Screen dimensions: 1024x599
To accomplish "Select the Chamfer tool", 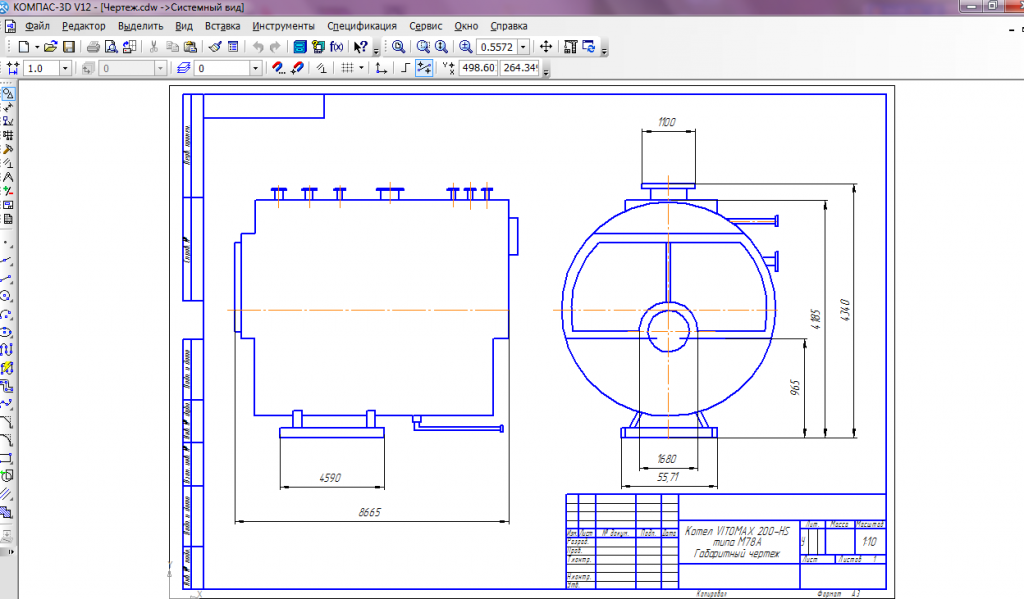I will 7,421.
